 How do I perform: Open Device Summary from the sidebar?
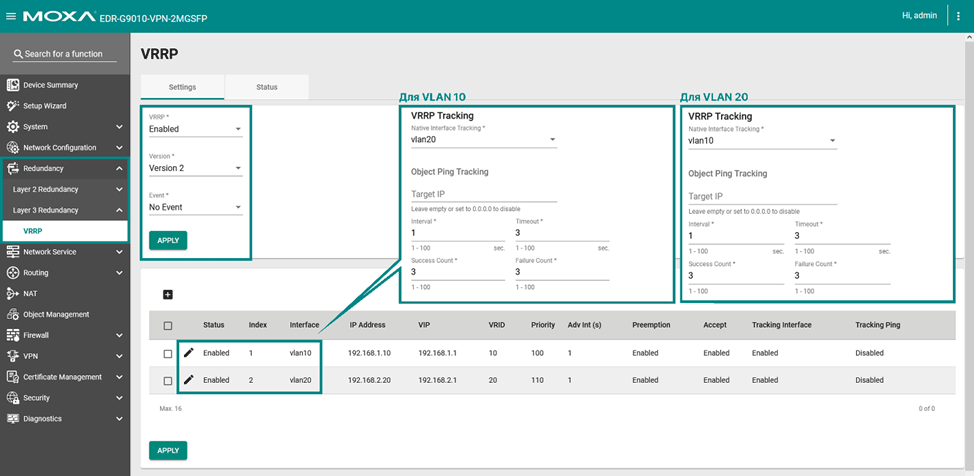50,85
